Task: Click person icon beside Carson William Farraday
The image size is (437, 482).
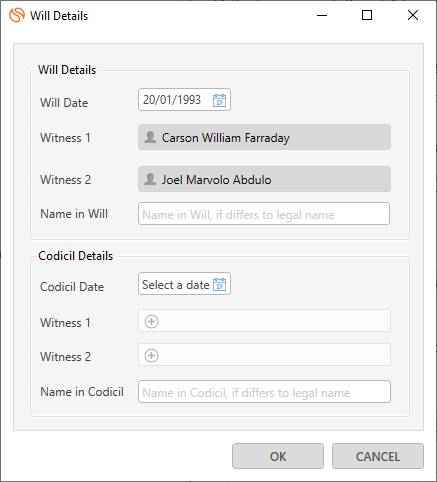Action: pyautogui.click(x=150, y=137)
